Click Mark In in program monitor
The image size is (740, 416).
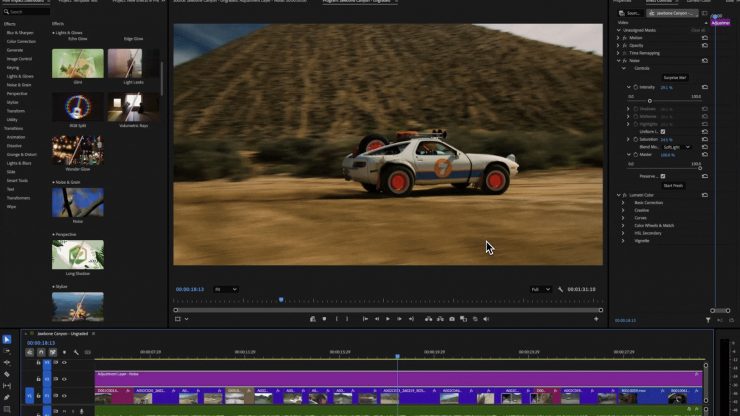coord(336,319)
